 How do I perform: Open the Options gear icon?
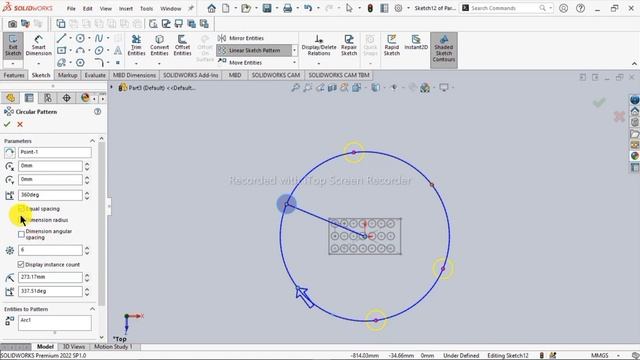398,8
